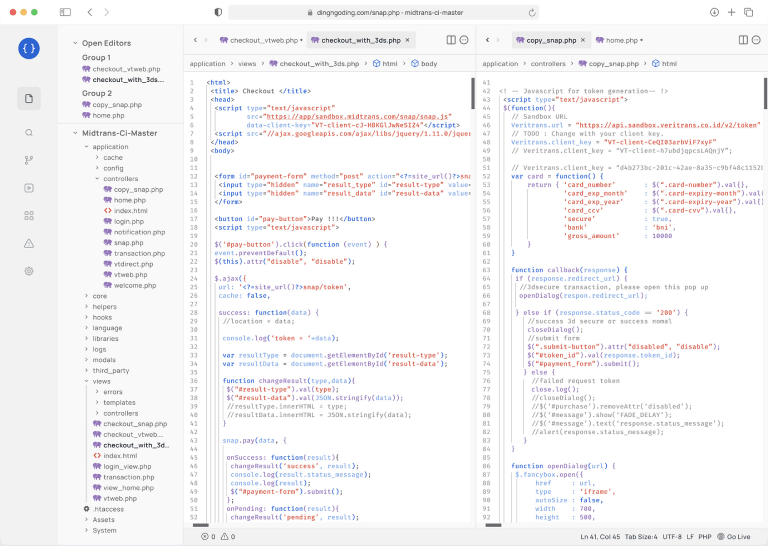This screenshot has height=546, width=768.
Task: Click the left editor horizontal scrollbar
Action: click(200, 525)
